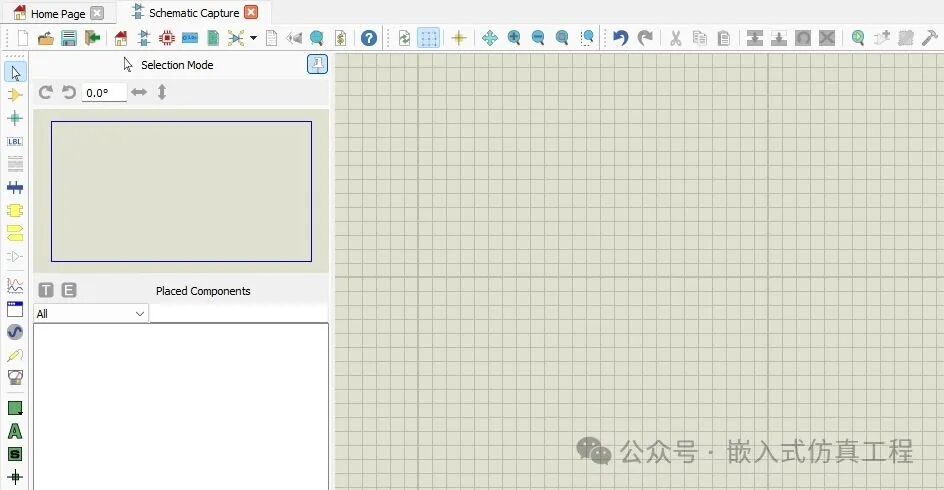Open Help with the question mark icon
The image size is (944, 490).
click(x=369, y=39)
